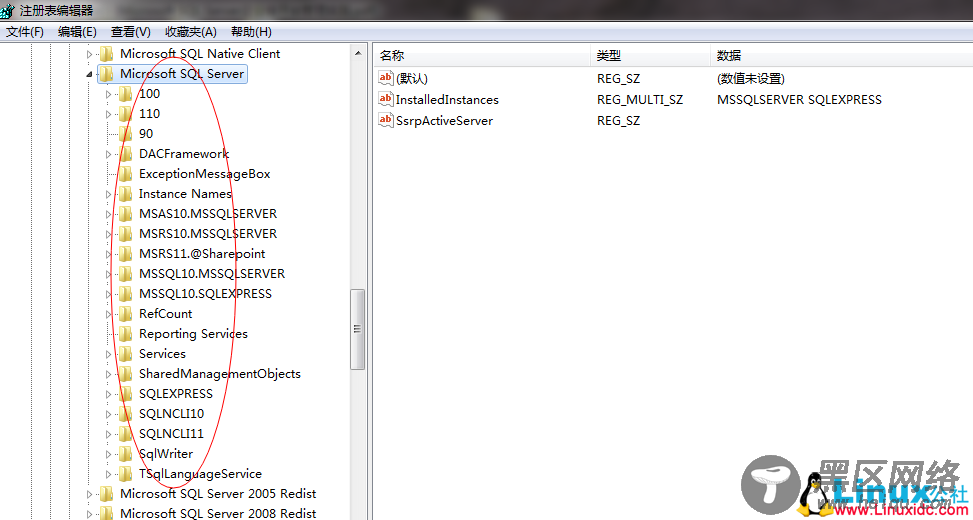Sort by the 名称 column header

pos(482,55)
